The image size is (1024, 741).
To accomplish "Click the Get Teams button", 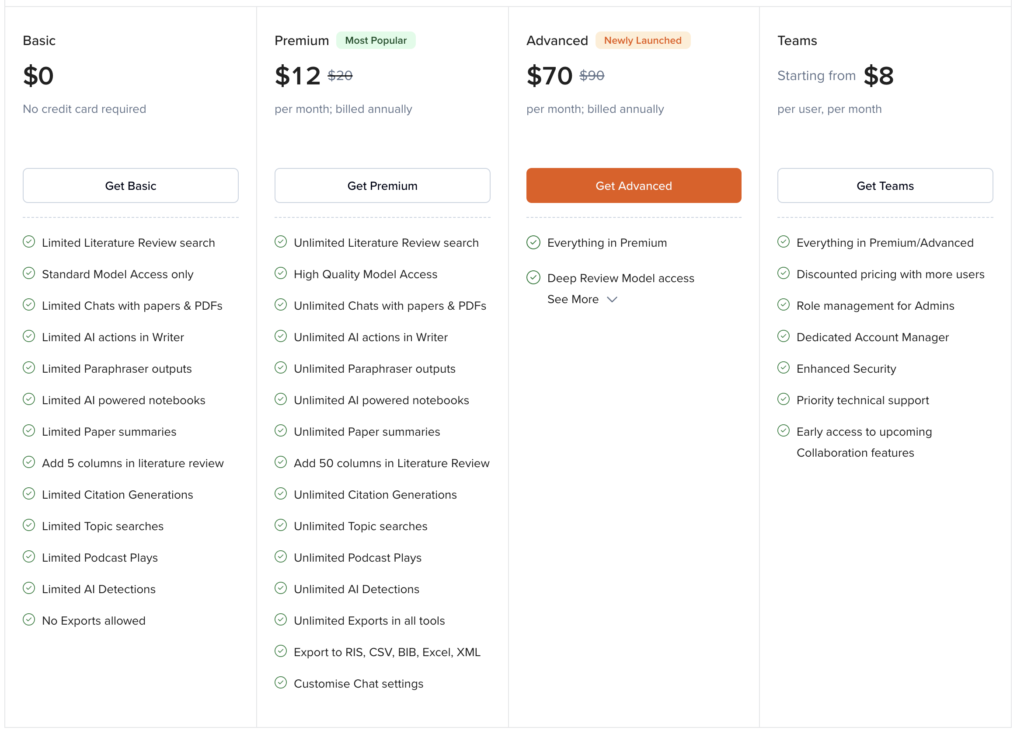I will pos(885,186).
